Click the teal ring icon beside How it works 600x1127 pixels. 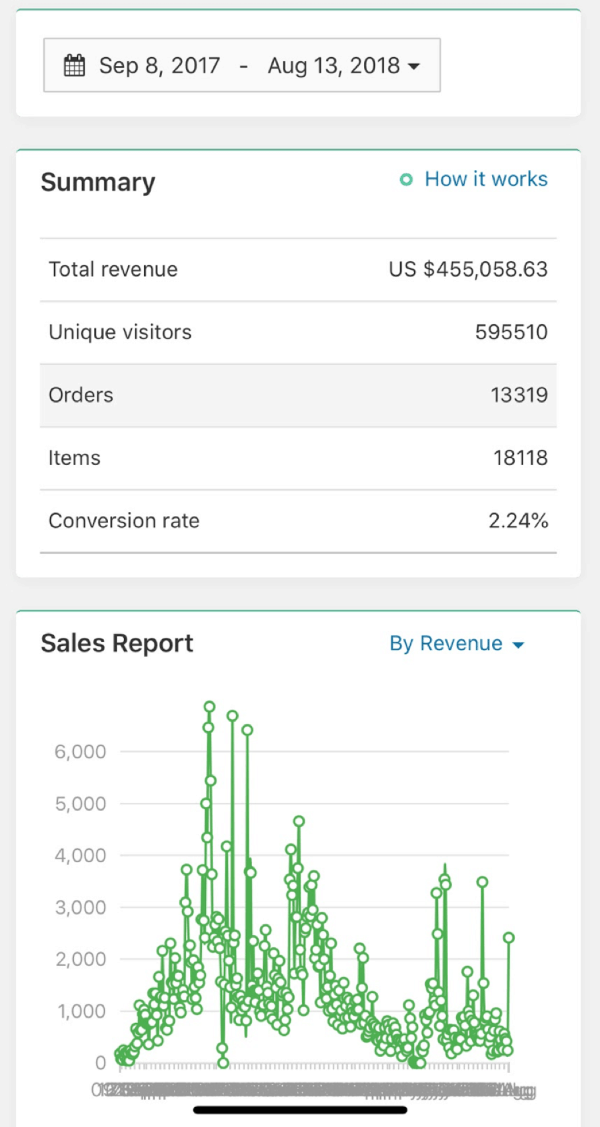click(x=407, y=179)
